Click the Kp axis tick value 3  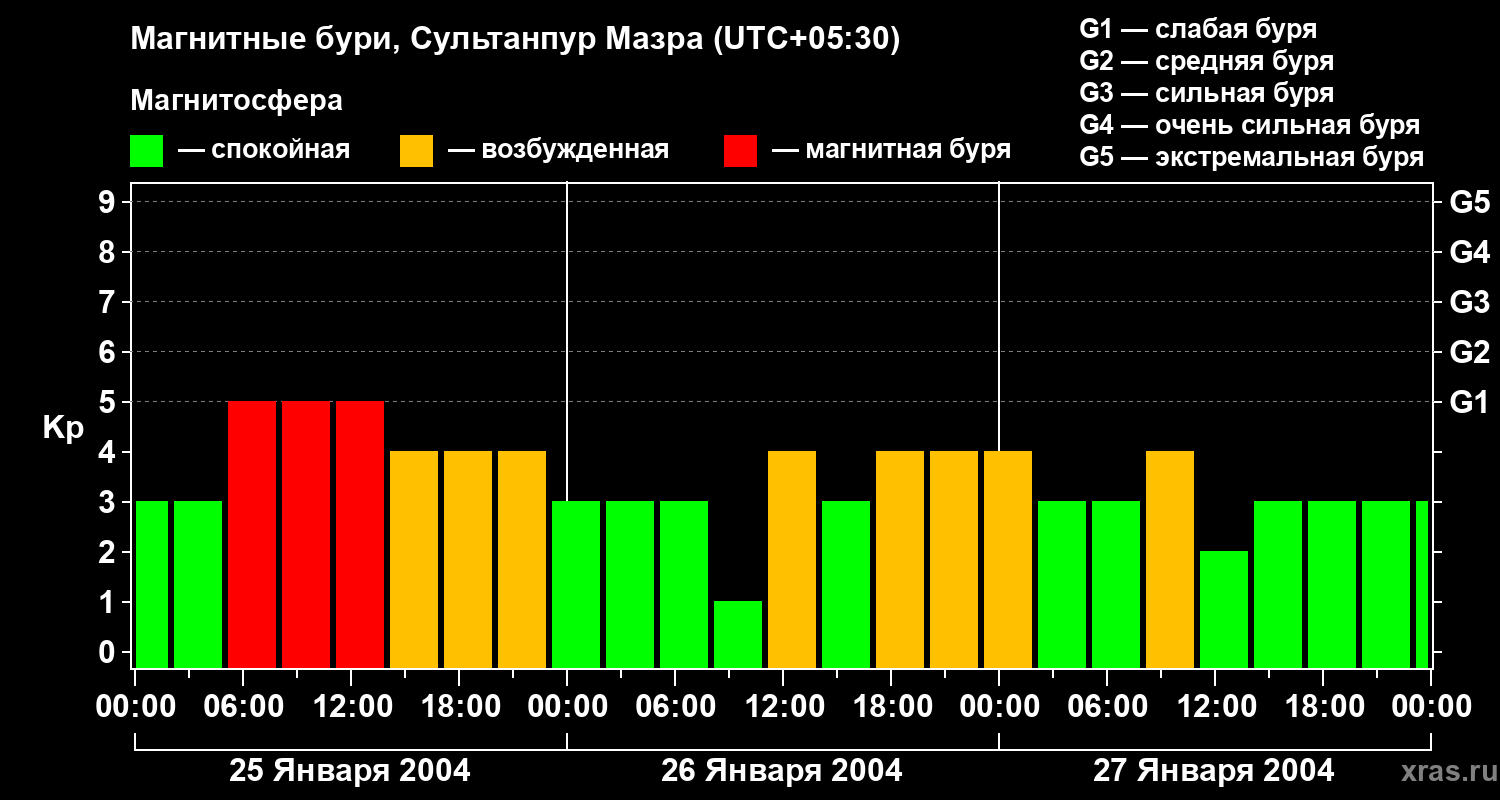tap(109, 502)
